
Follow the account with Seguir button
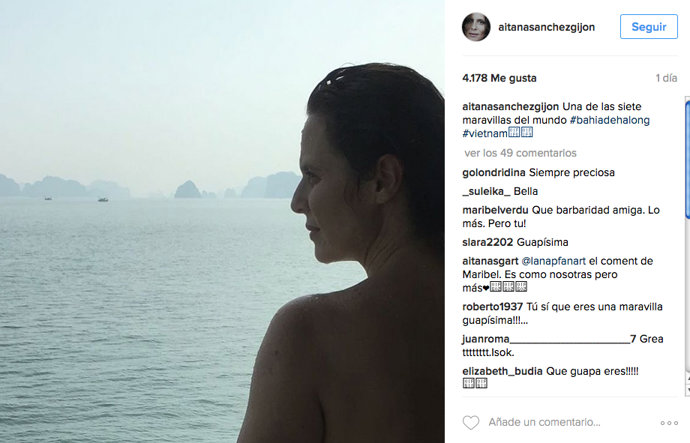[649, 27]
